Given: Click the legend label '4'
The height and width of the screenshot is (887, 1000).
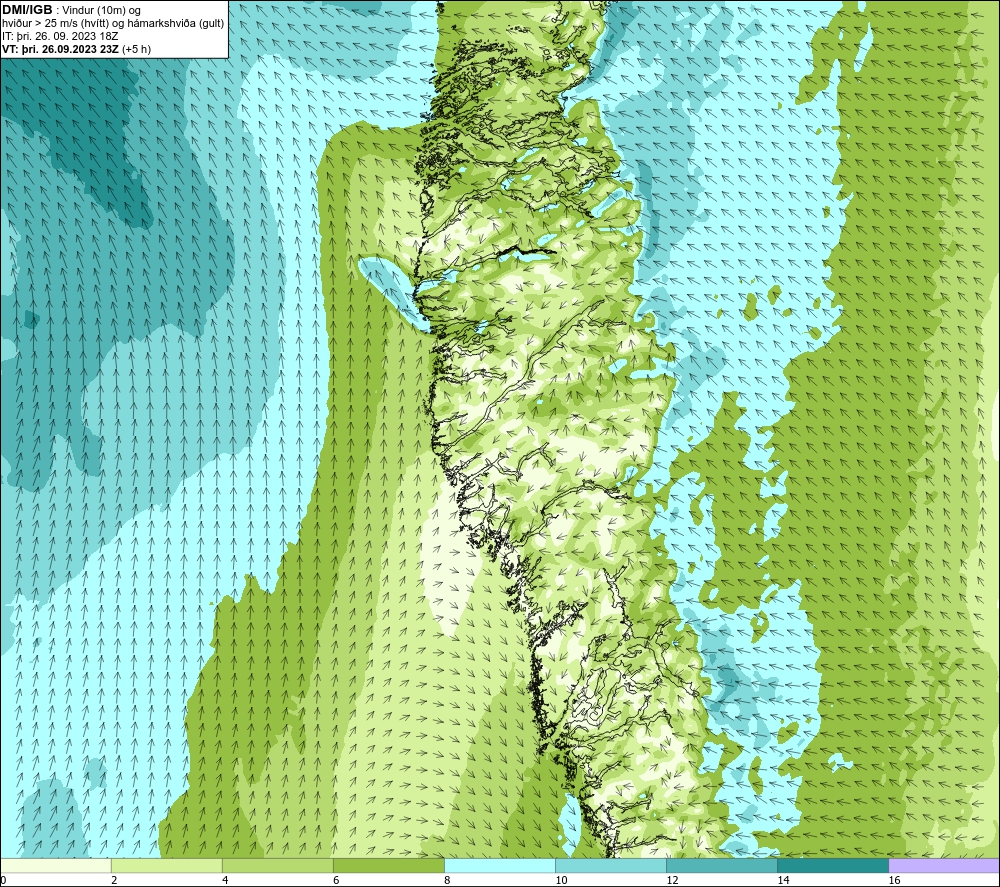Looking at the screenshot, I should [x=224, y=881].
